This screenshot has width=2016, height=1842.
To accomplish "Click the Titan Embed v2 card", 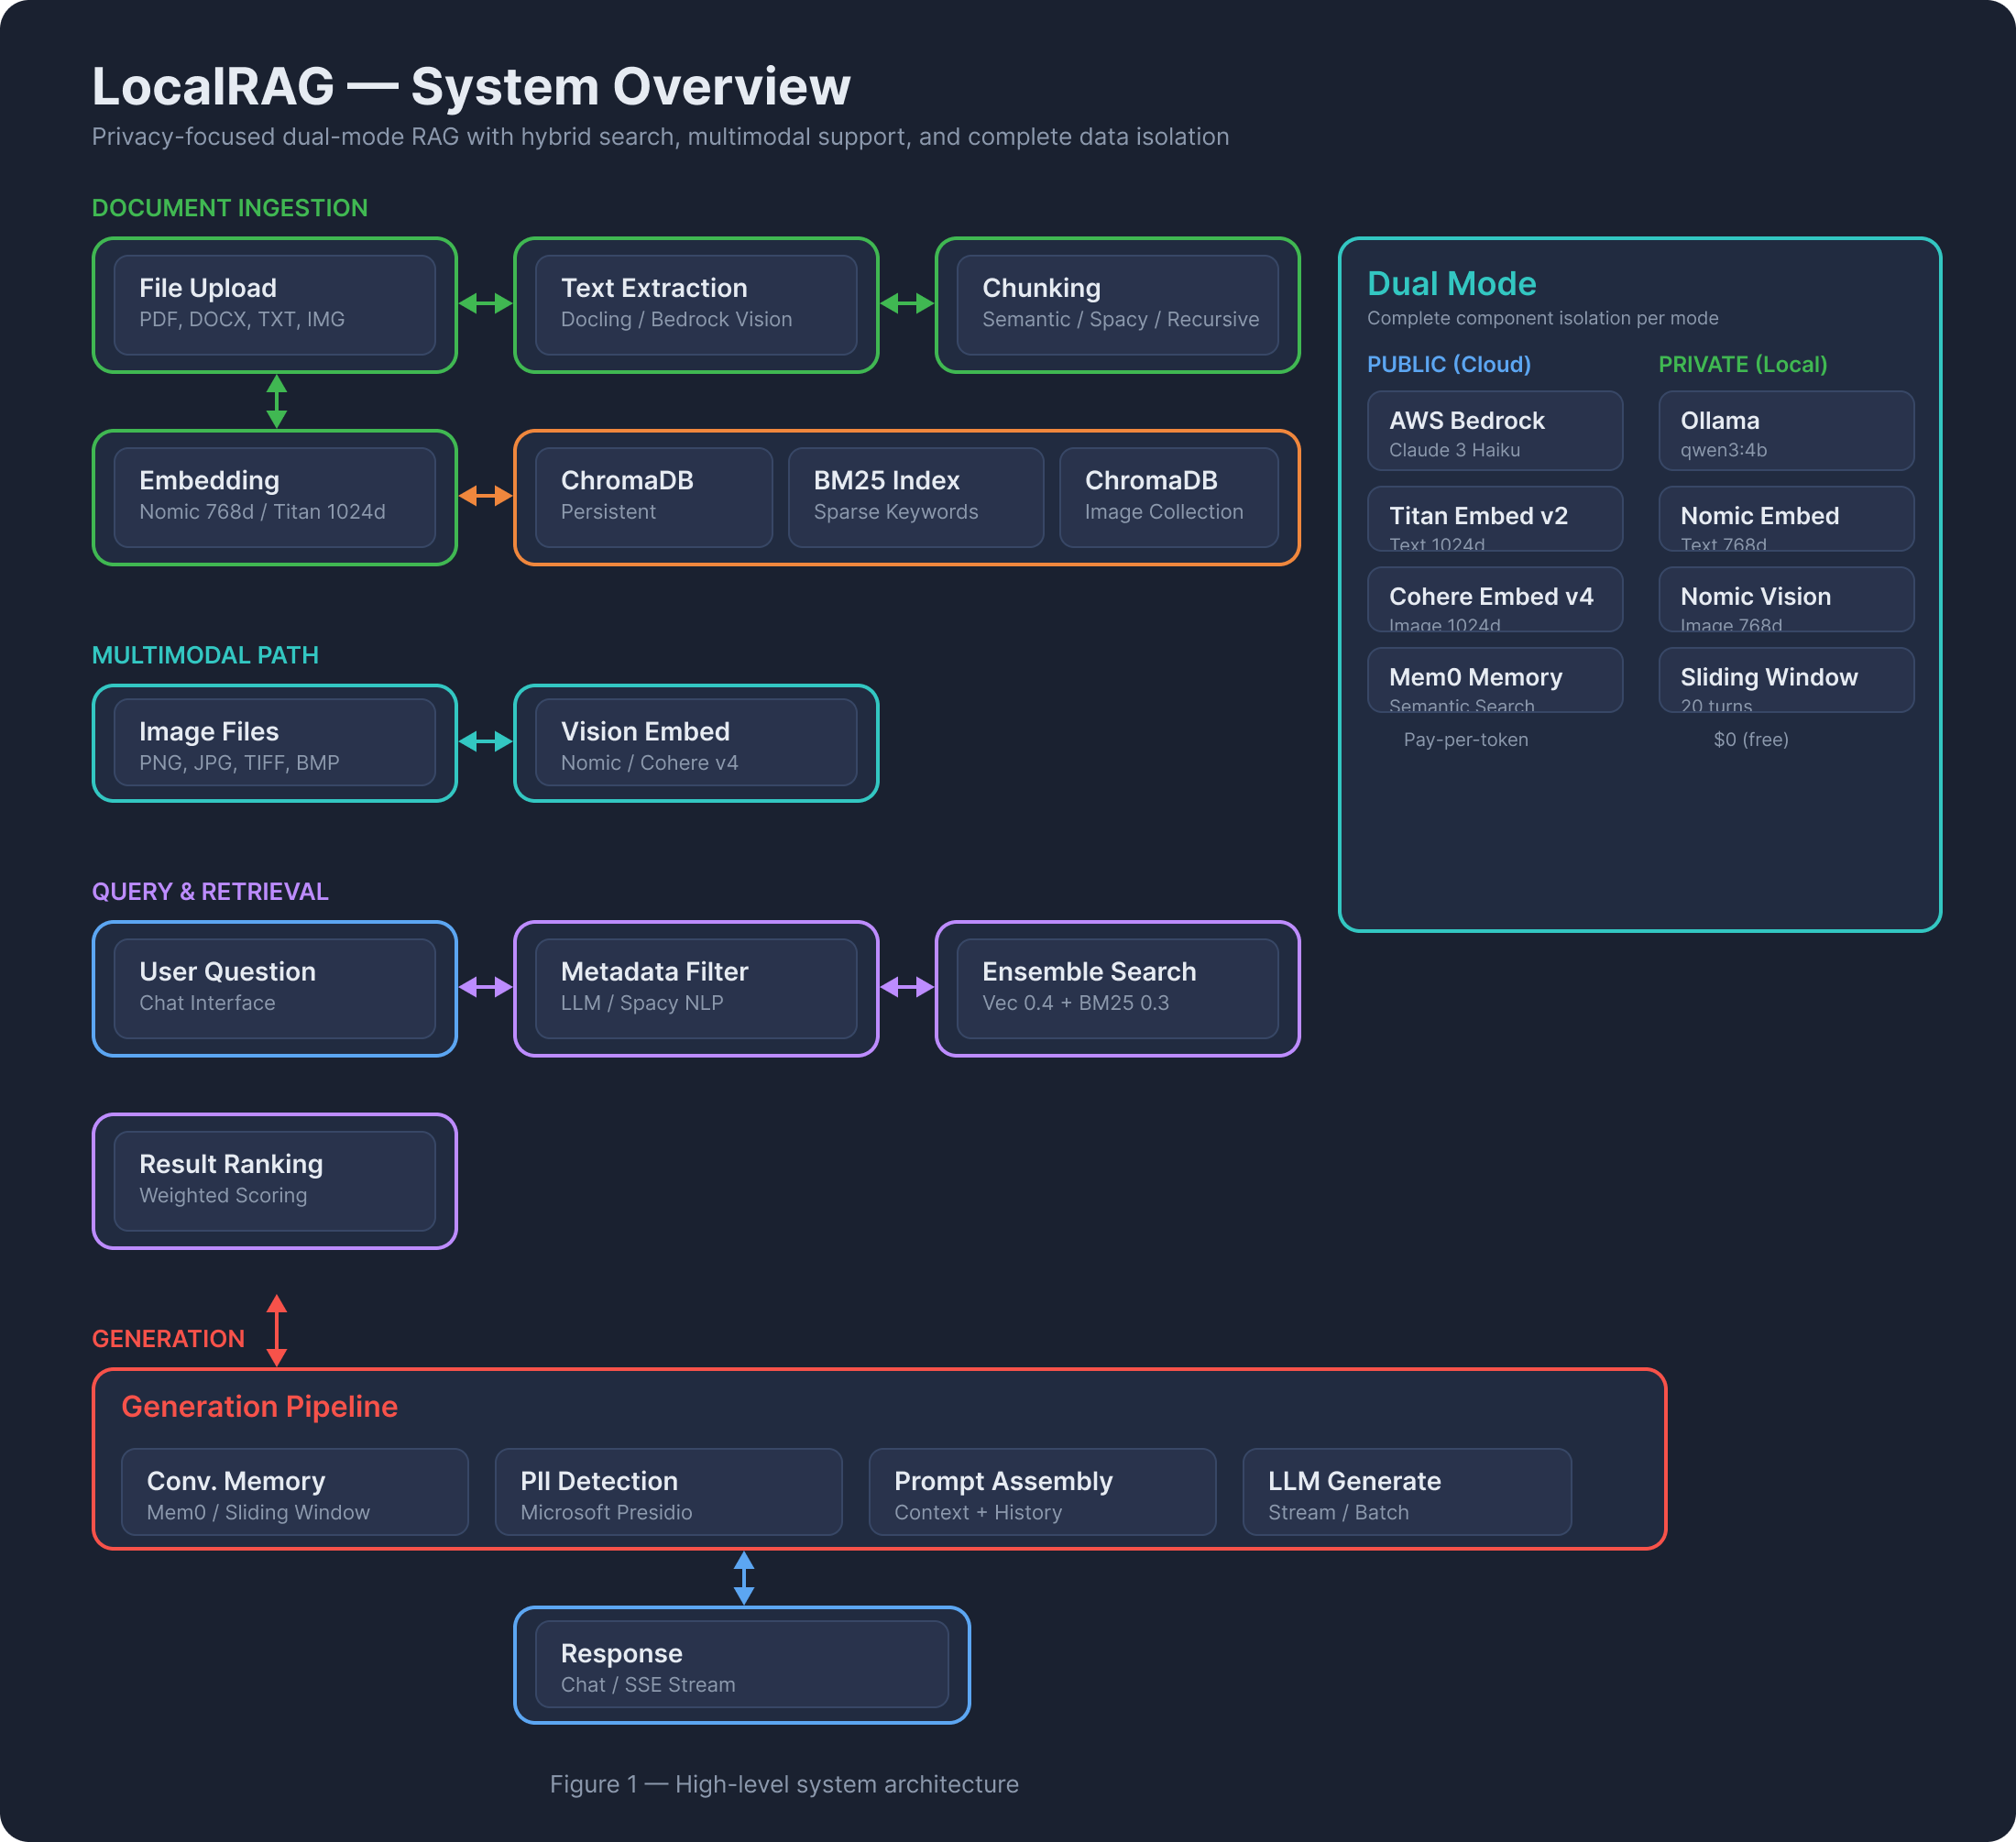I will [x=1495, y=519].
